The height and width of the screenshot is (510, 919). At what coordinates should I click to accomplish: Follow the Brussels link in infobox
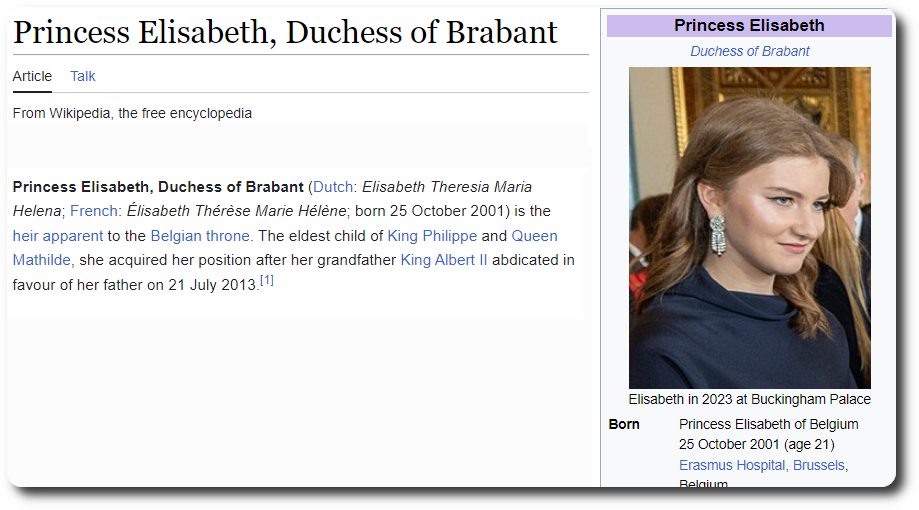pyautogui.click(x=819, y=465)
